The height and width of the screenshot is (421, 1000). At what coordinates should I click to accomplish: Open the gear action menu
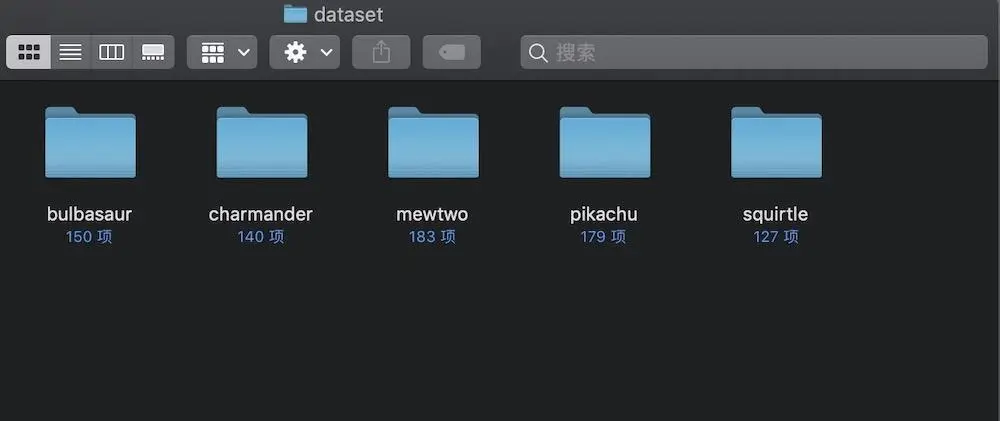click(x=305, y=52)
